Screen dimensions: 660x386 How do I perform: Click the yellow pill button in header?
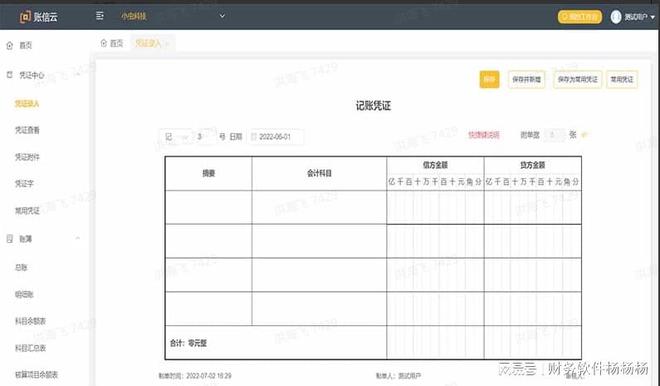pos(580,16)
